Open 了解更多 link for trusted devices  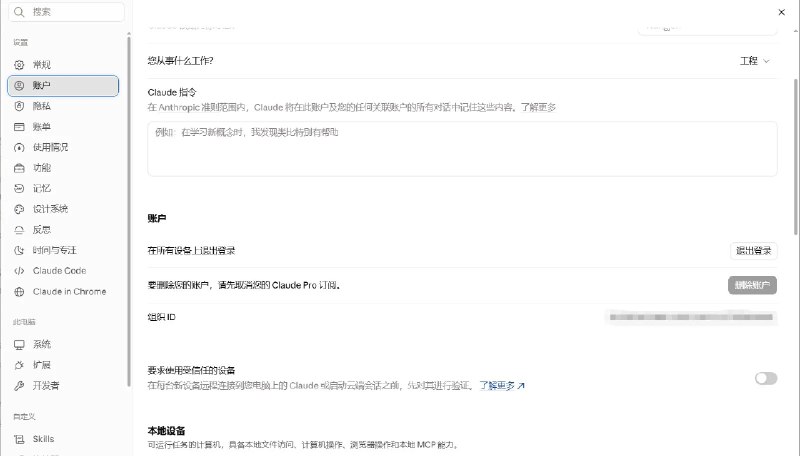click(502, 386)
